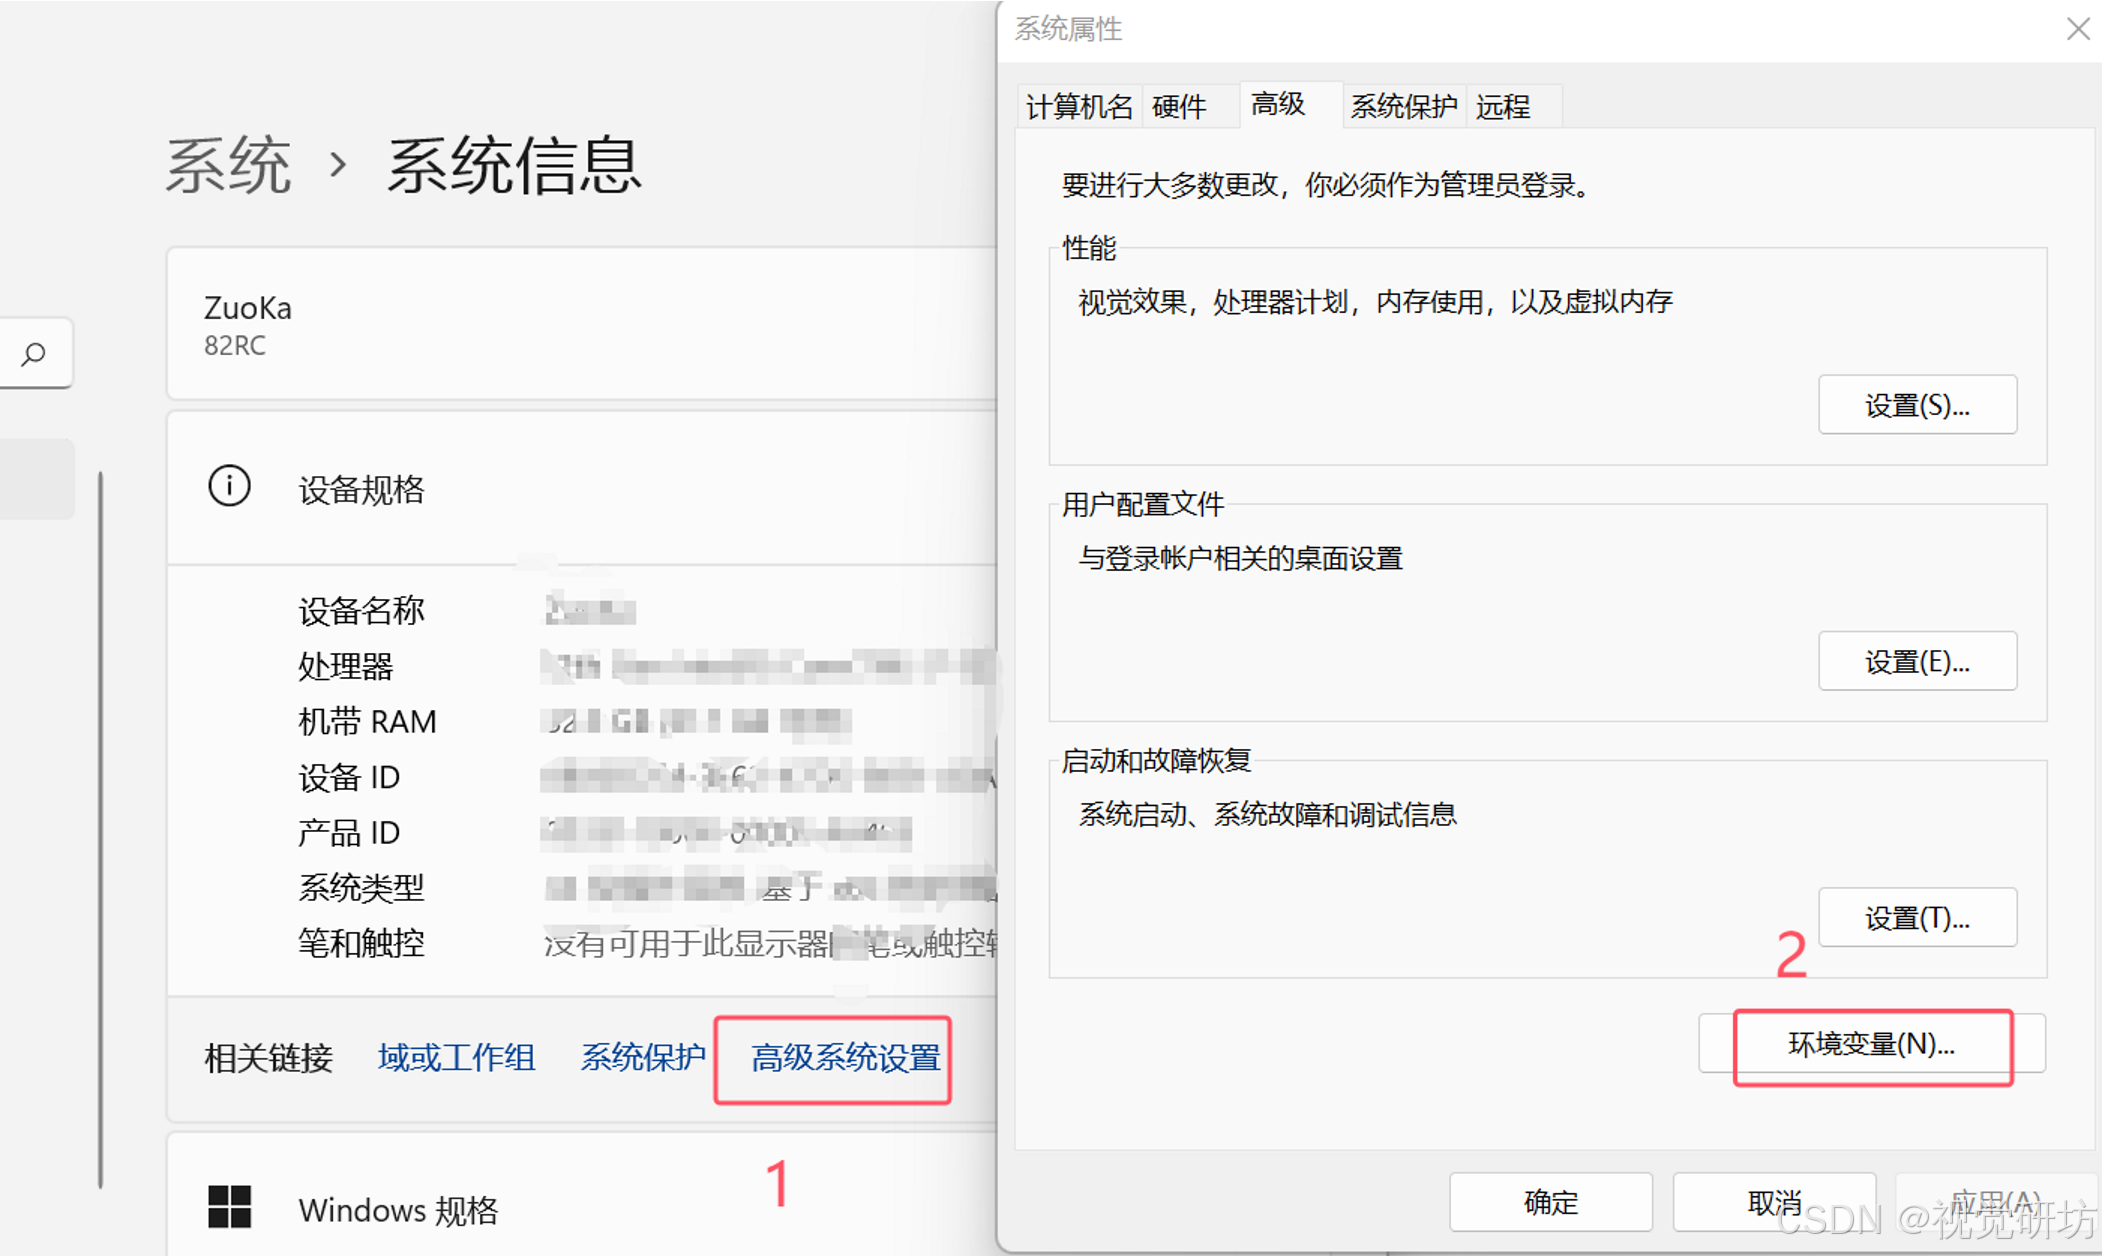Image resolution: width=2102 pixels, height=1256 pixels.
Task: Expand the 设备规格 section header
Action: (x=582, y=488)
